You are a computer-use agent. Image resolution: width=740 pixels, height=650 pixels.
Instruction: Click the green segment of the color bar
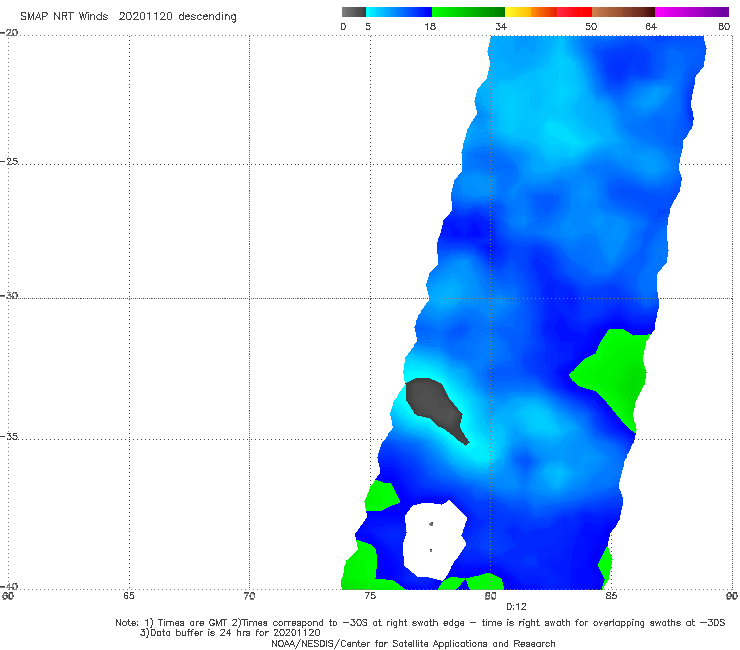[468, 12]
